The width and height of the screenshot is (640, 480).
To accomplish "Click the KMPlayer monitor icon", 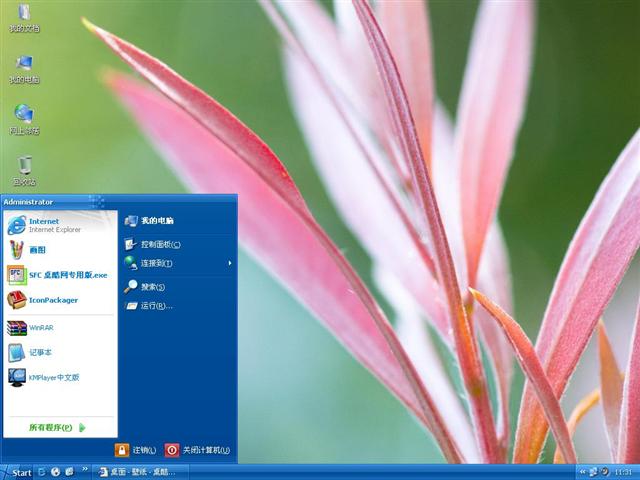I will click(x=17, y=378).
